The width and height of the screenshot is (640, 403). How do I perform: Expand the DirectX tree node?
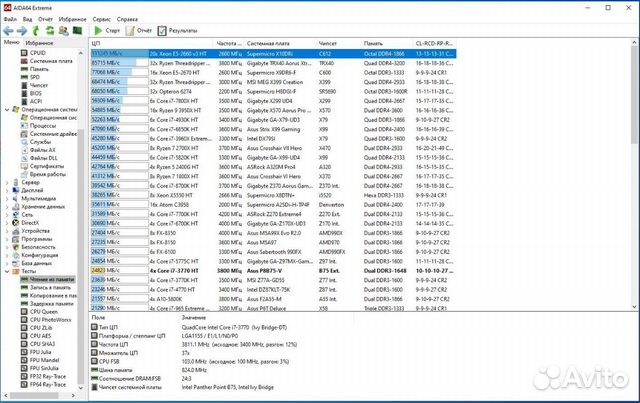tap(7, 223)
